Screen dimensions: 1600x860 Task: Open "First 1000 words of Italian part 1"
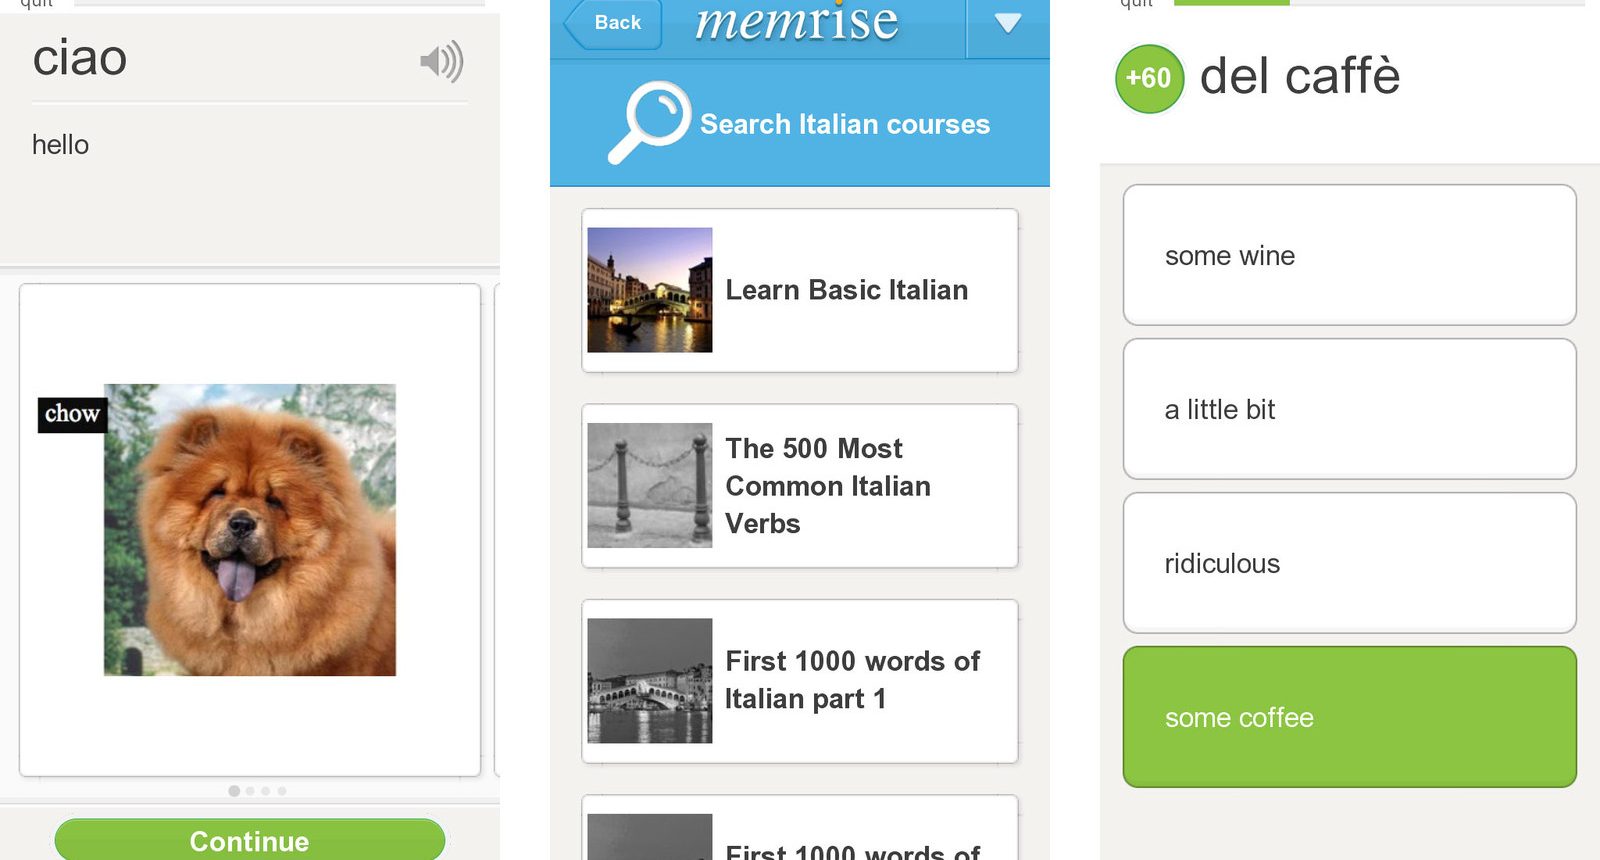tap(852, 680)
